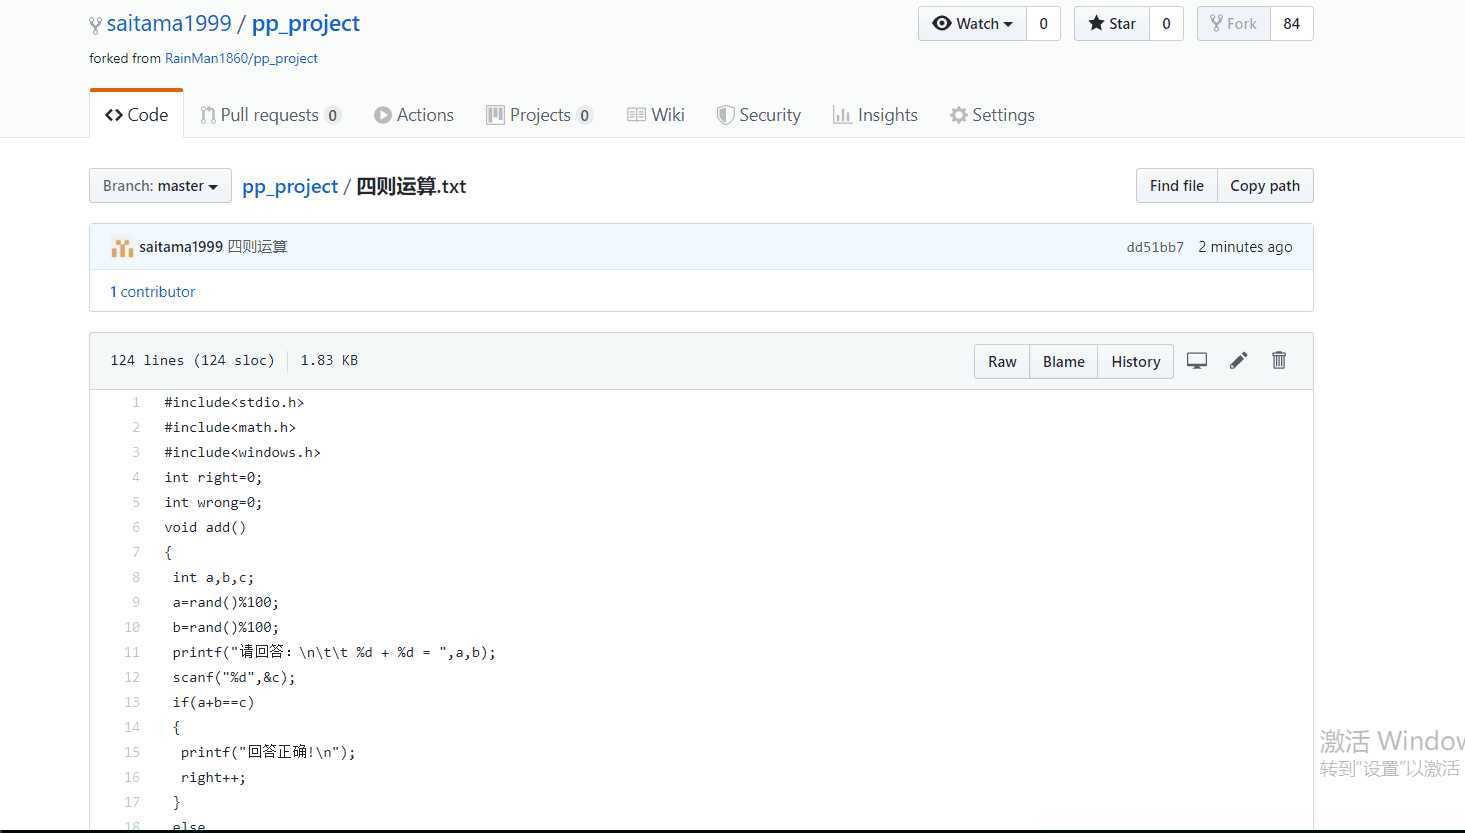Open commit message 四则运算
The image size is (1465, 833).
point(257,247)
